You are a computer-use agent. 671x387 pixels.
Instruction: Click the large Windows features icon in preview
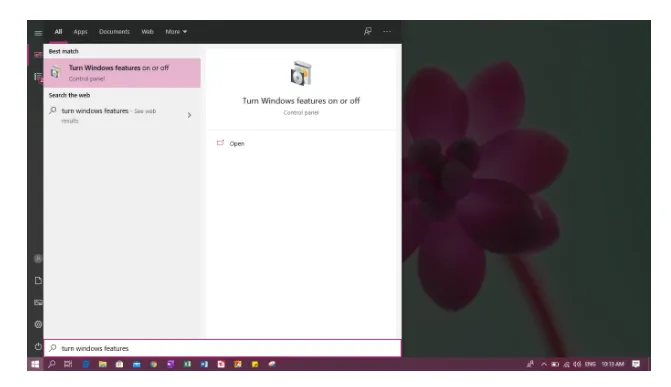(301, 74)
